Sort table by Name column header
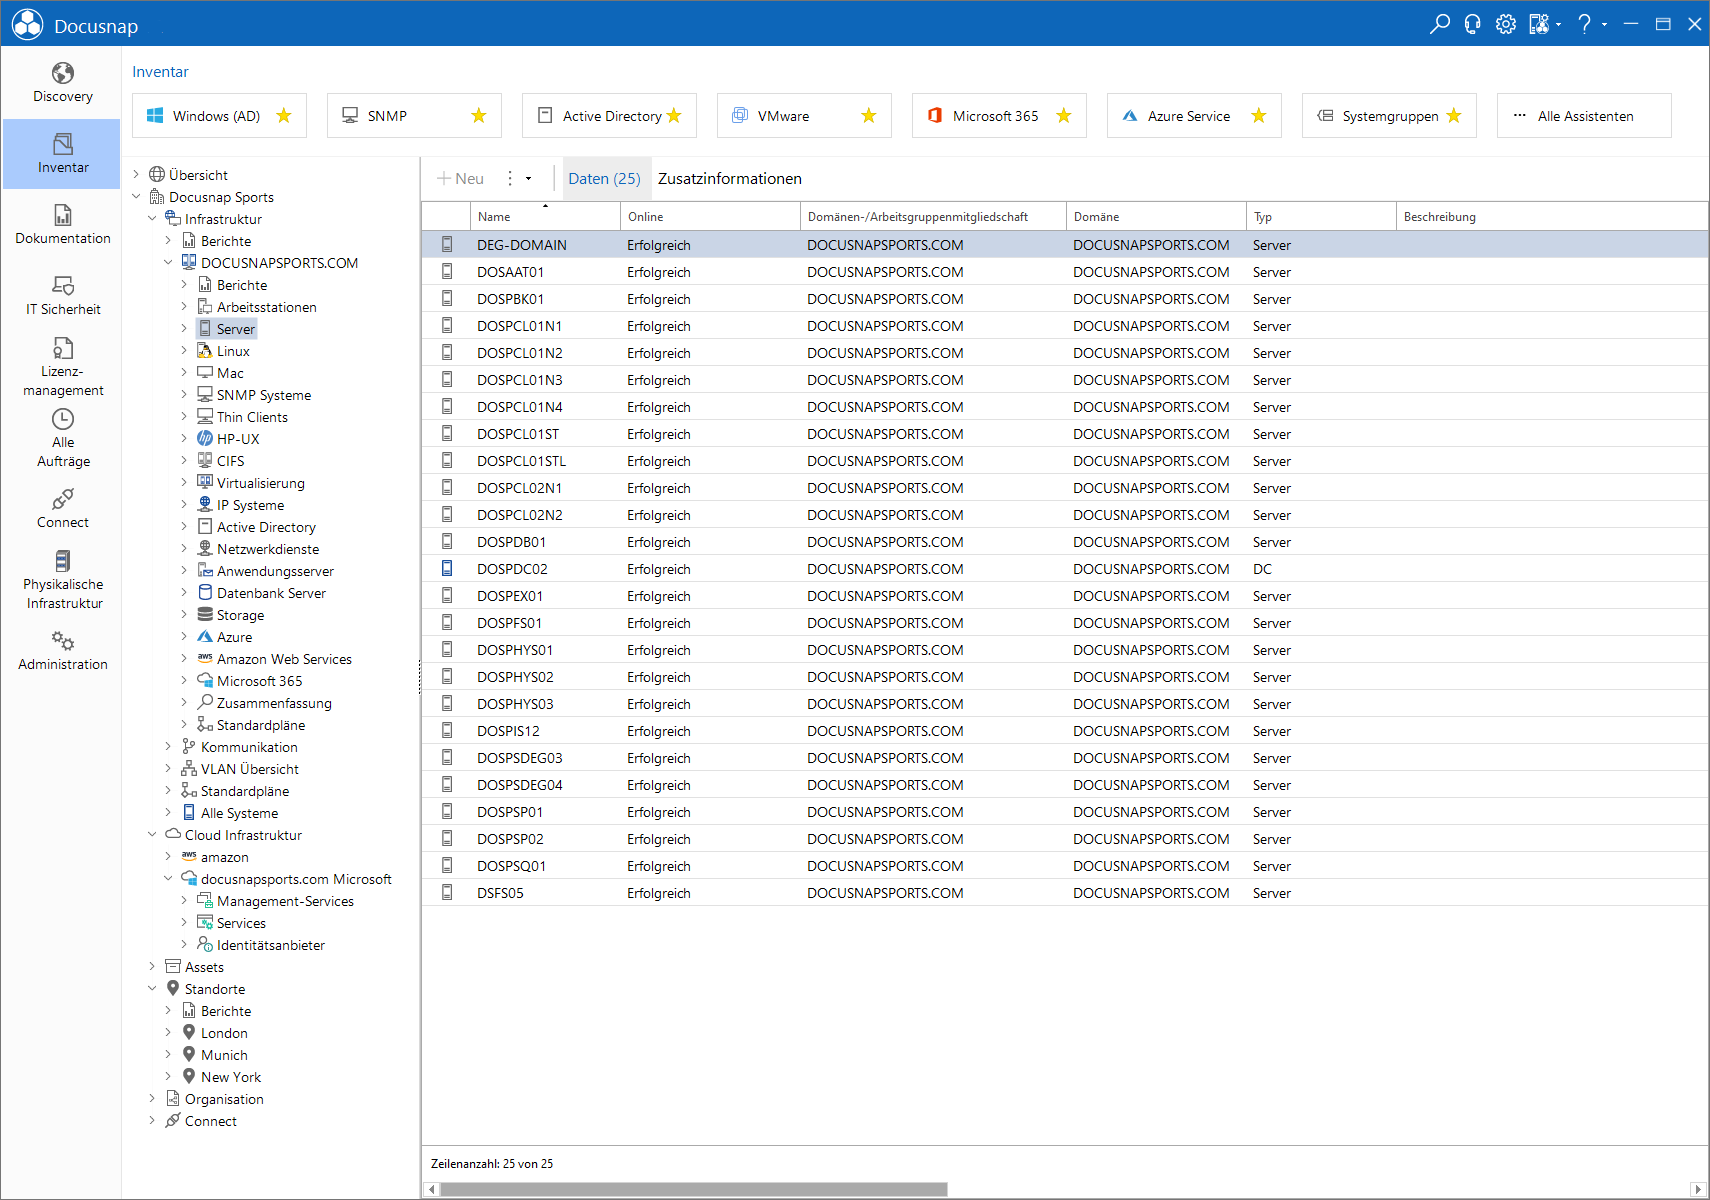 coord(545,216)
